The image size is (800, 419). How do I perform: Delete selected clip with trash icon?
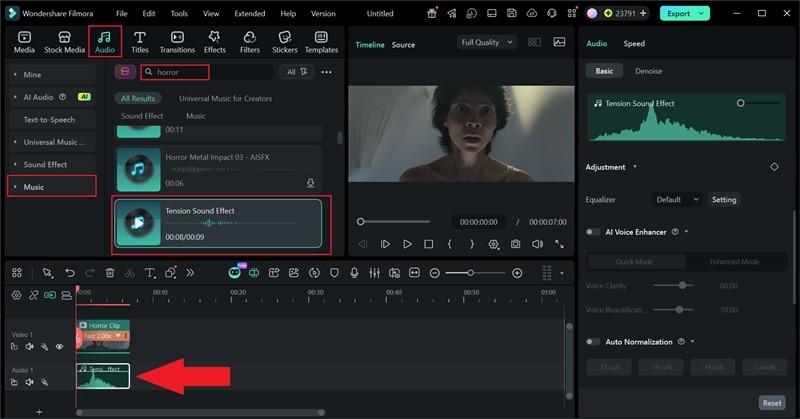(x=110, y=273)
